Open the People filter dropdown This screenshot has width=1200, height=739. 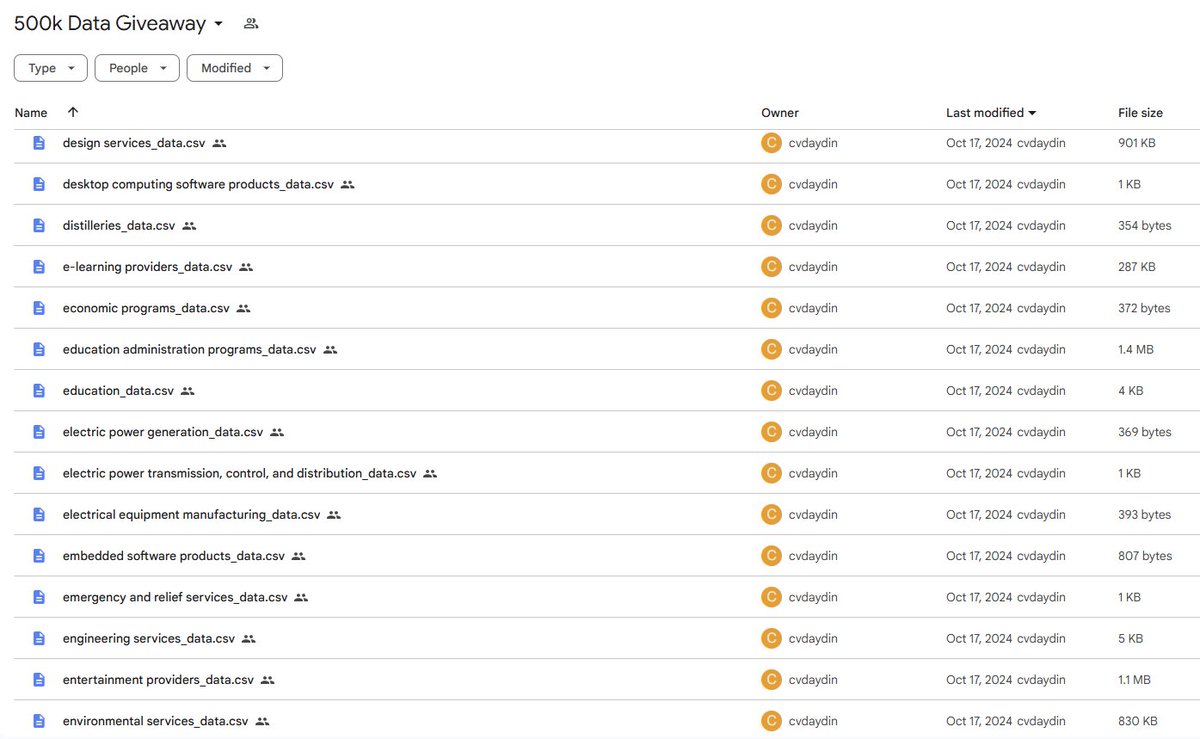coord(137,67)
